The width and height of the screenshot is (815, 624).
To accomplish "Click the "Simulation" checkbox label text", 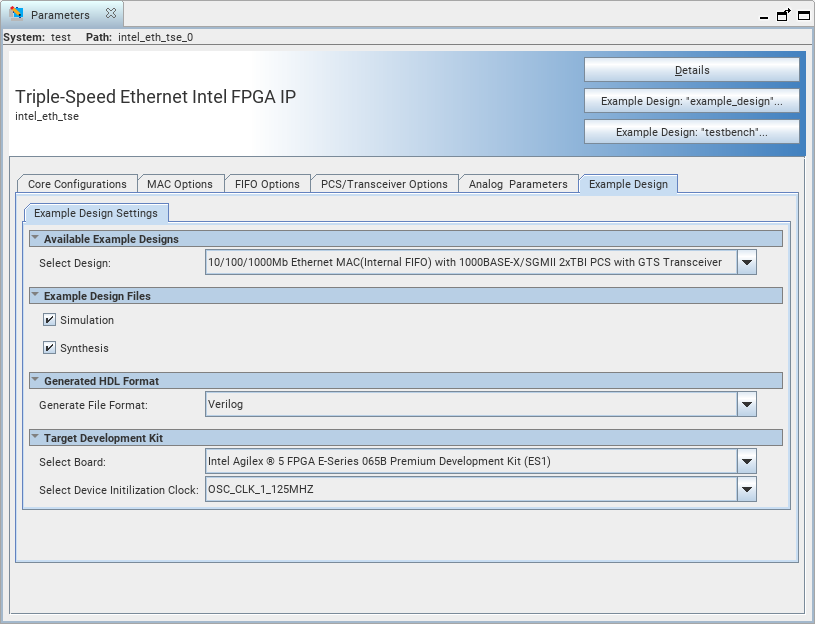I will pos(87,320).
